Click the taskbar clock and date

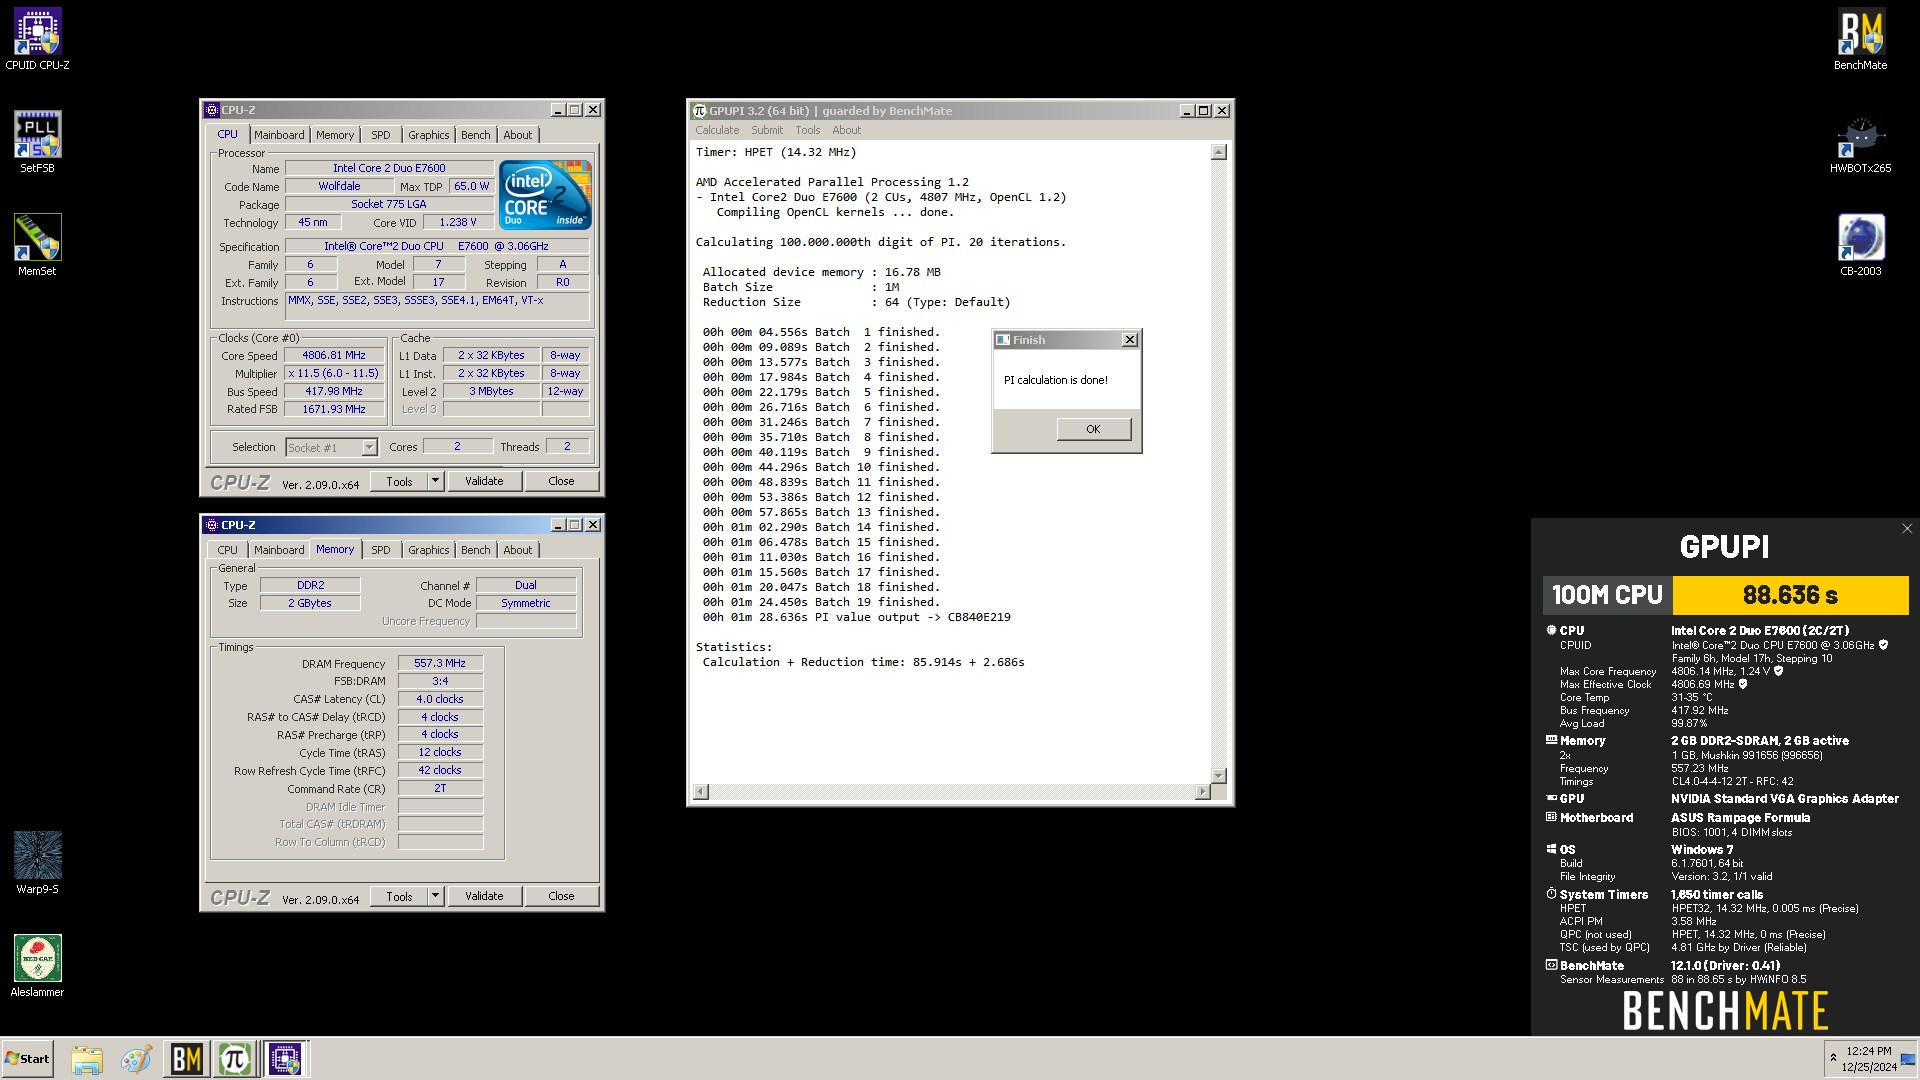tap(1868, 1059)
